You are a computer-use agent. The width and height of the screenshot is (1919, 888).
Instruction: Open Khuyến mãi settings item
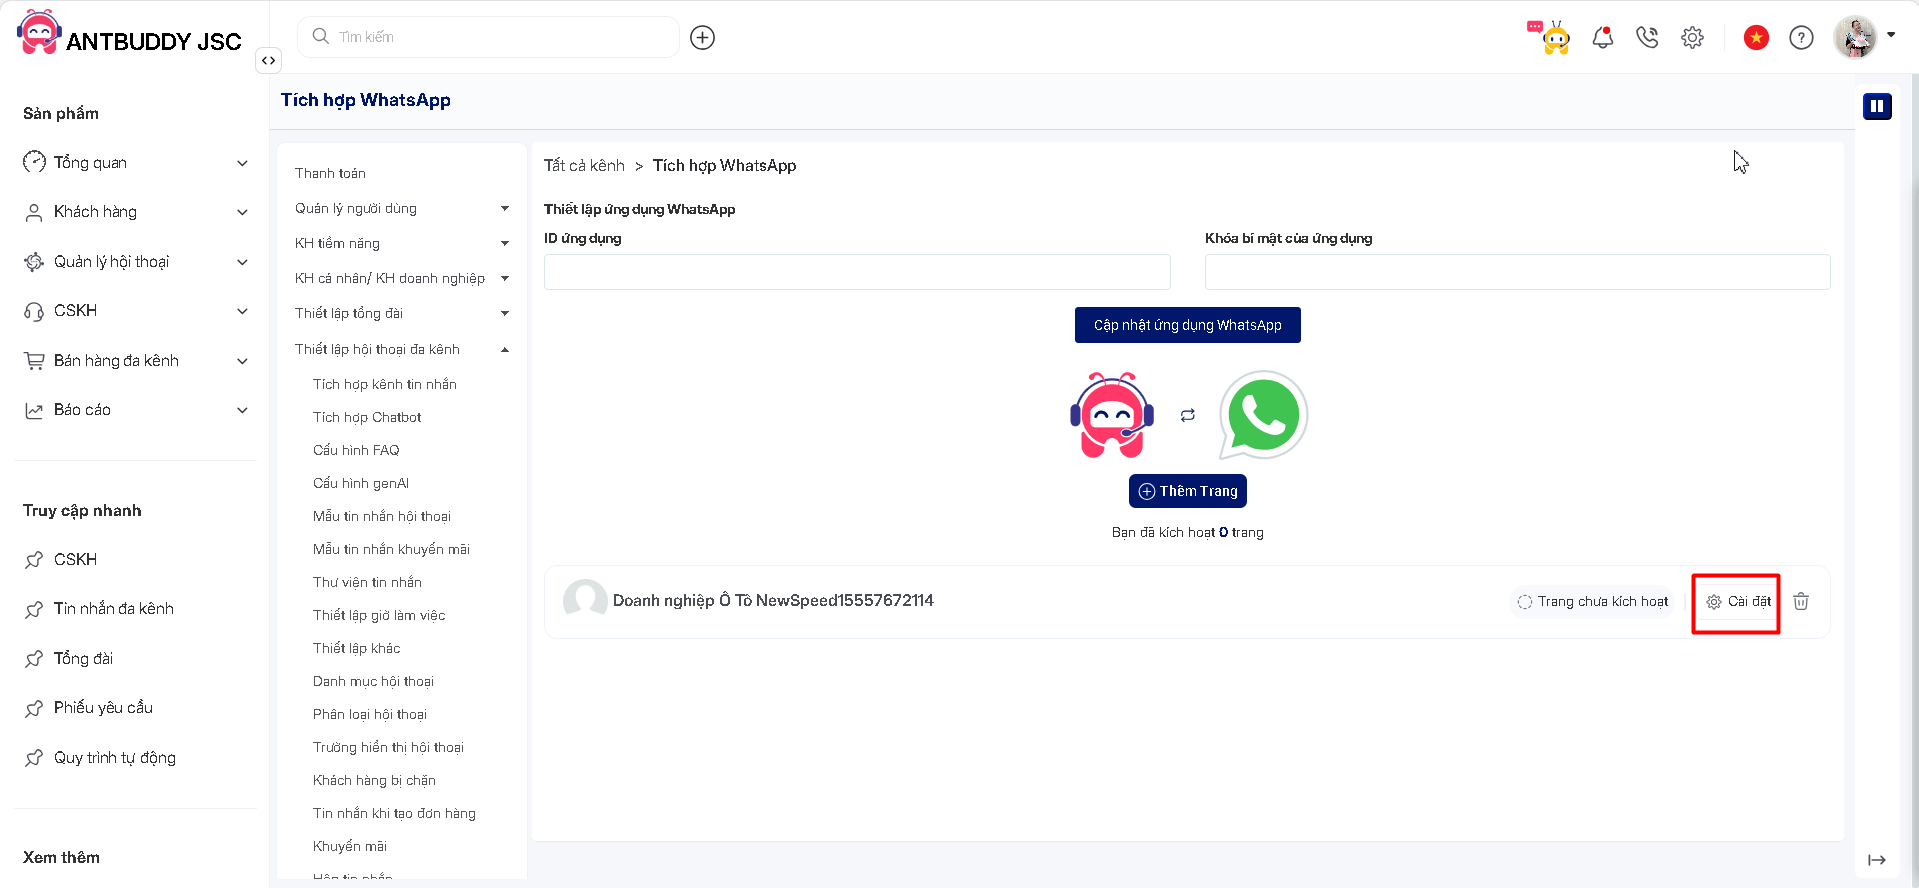350,846
